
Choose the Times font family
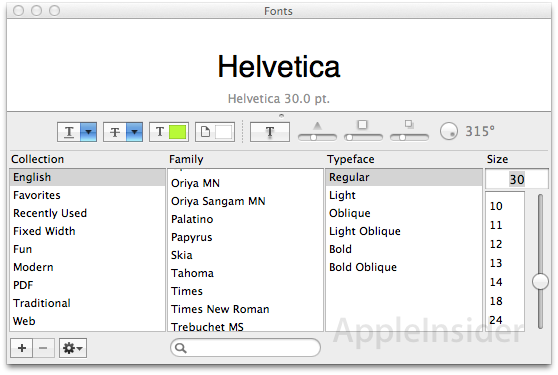(x=245, y=291)
